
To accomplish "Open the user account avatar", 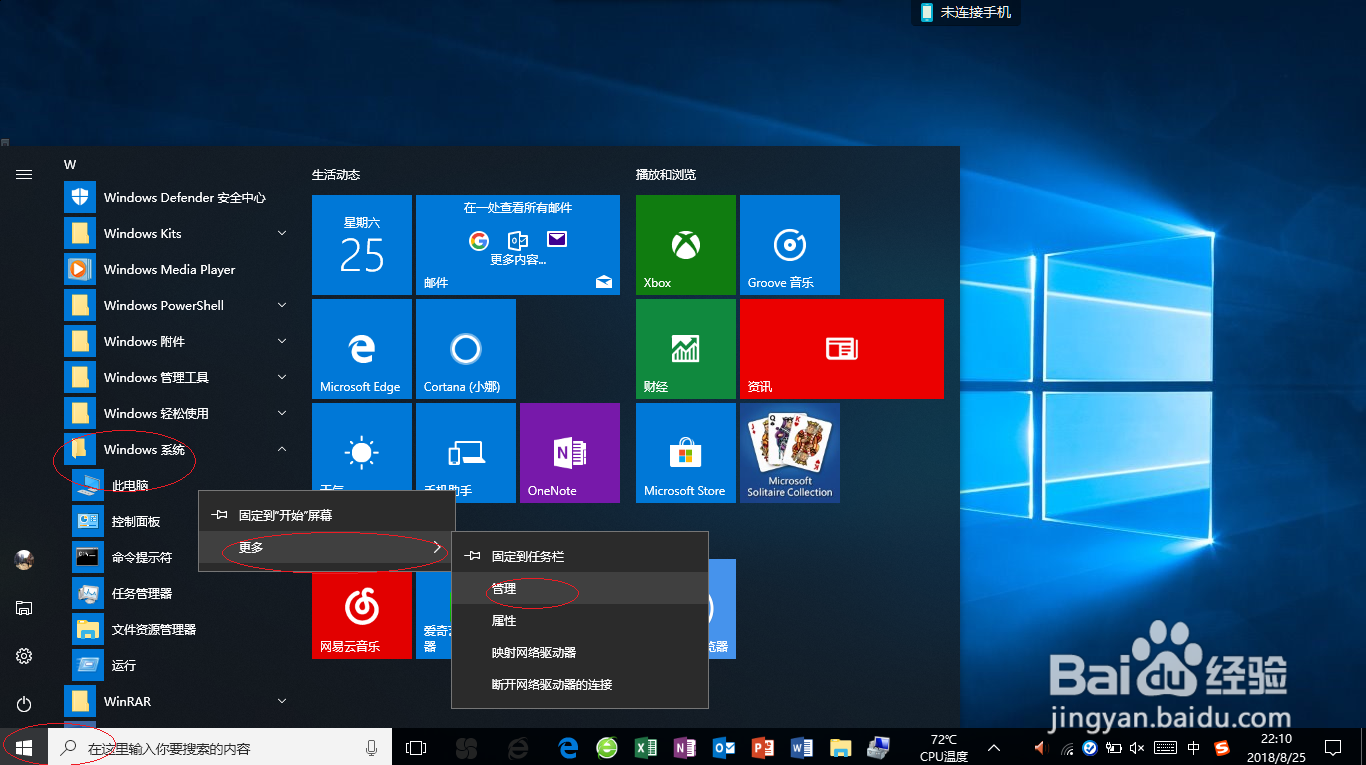I will click(24, 560).
